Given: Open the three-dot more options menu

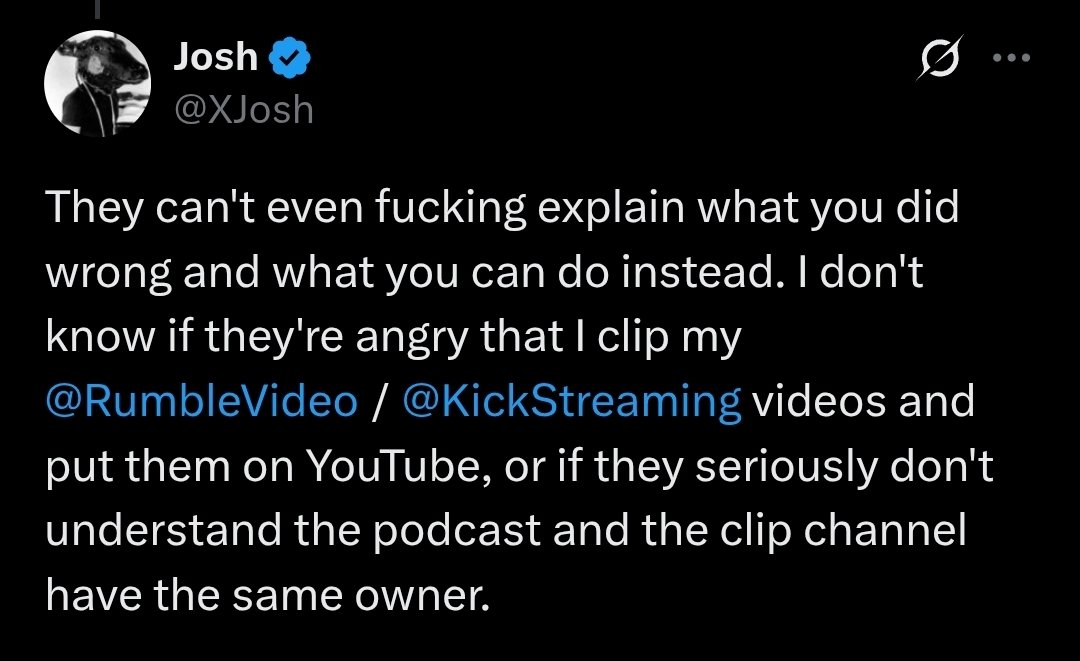Looking at the screenshot, I should (x=1010, y=57).
